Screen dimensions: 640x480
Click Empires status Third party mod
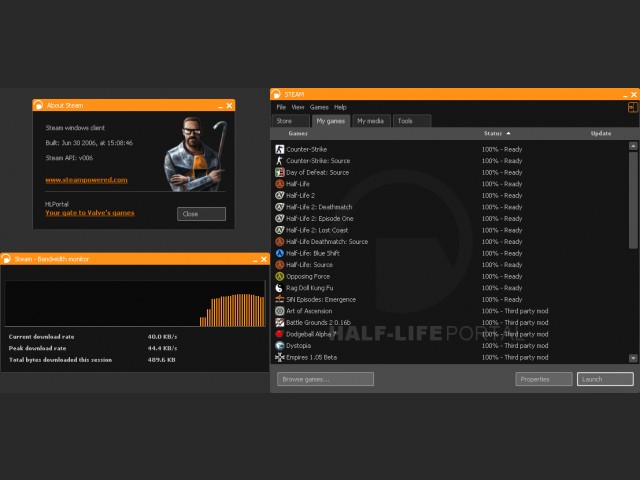tap(515, 358)
